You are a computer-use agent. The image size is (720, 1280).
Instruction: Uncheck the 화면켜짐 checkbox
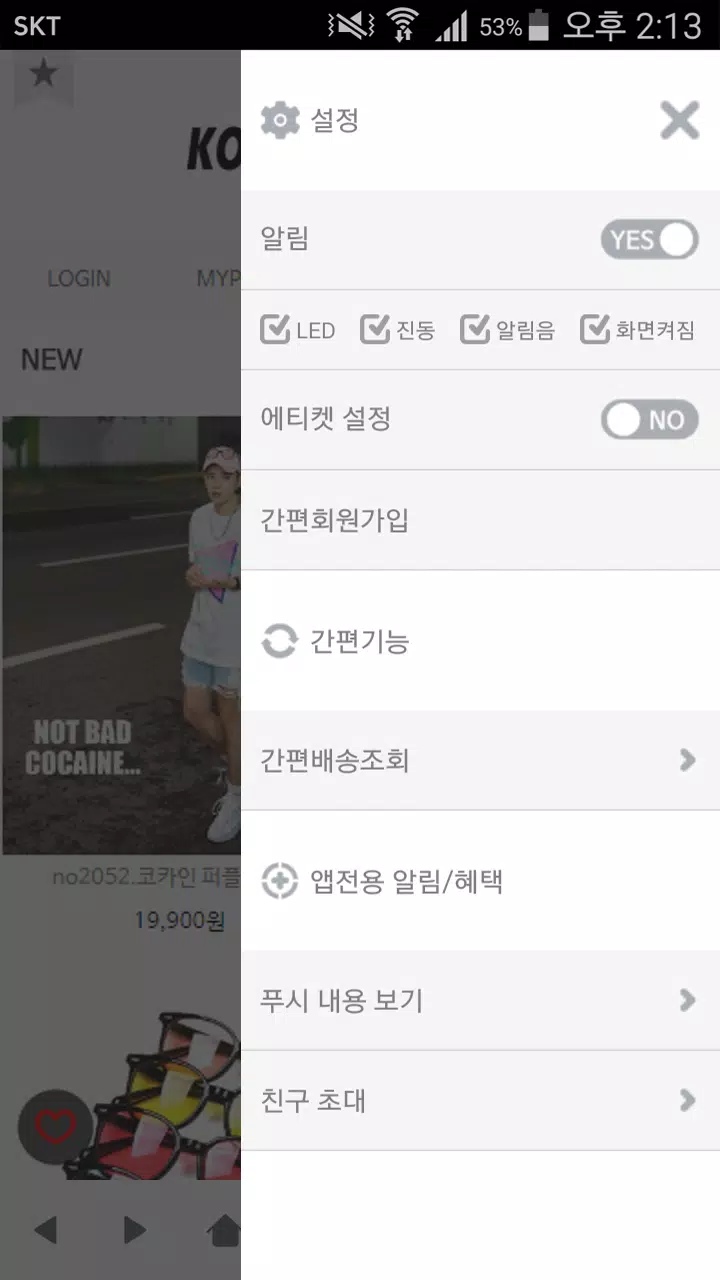595,329
